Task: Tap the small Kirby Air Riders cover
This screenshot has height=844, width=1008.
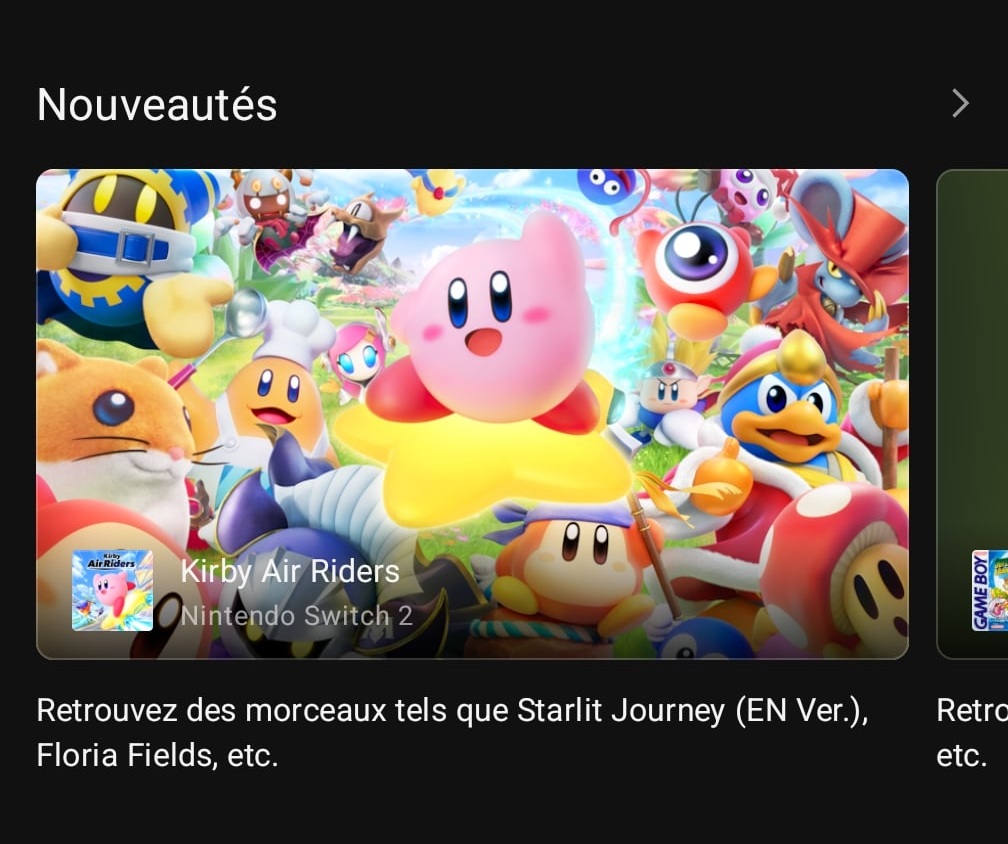Action: (x=112, y=590)
